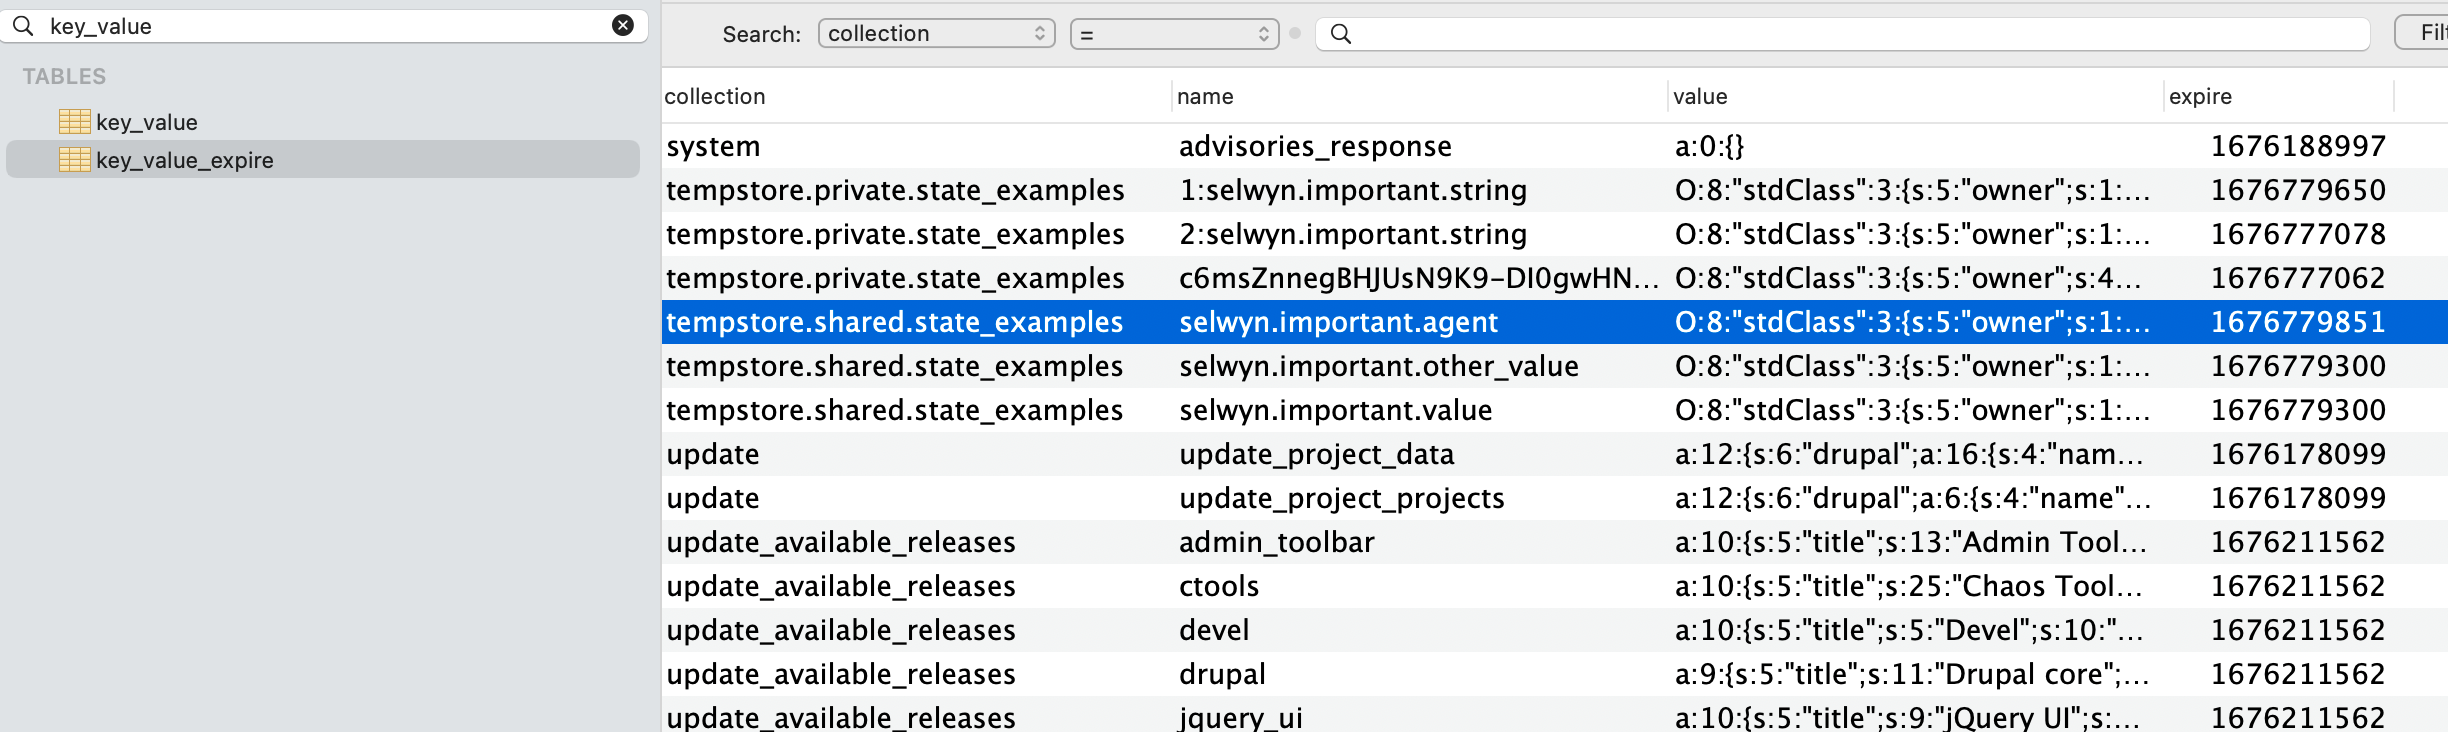
Task: Sort by the value column header
Action: [x=1916, y=96]
